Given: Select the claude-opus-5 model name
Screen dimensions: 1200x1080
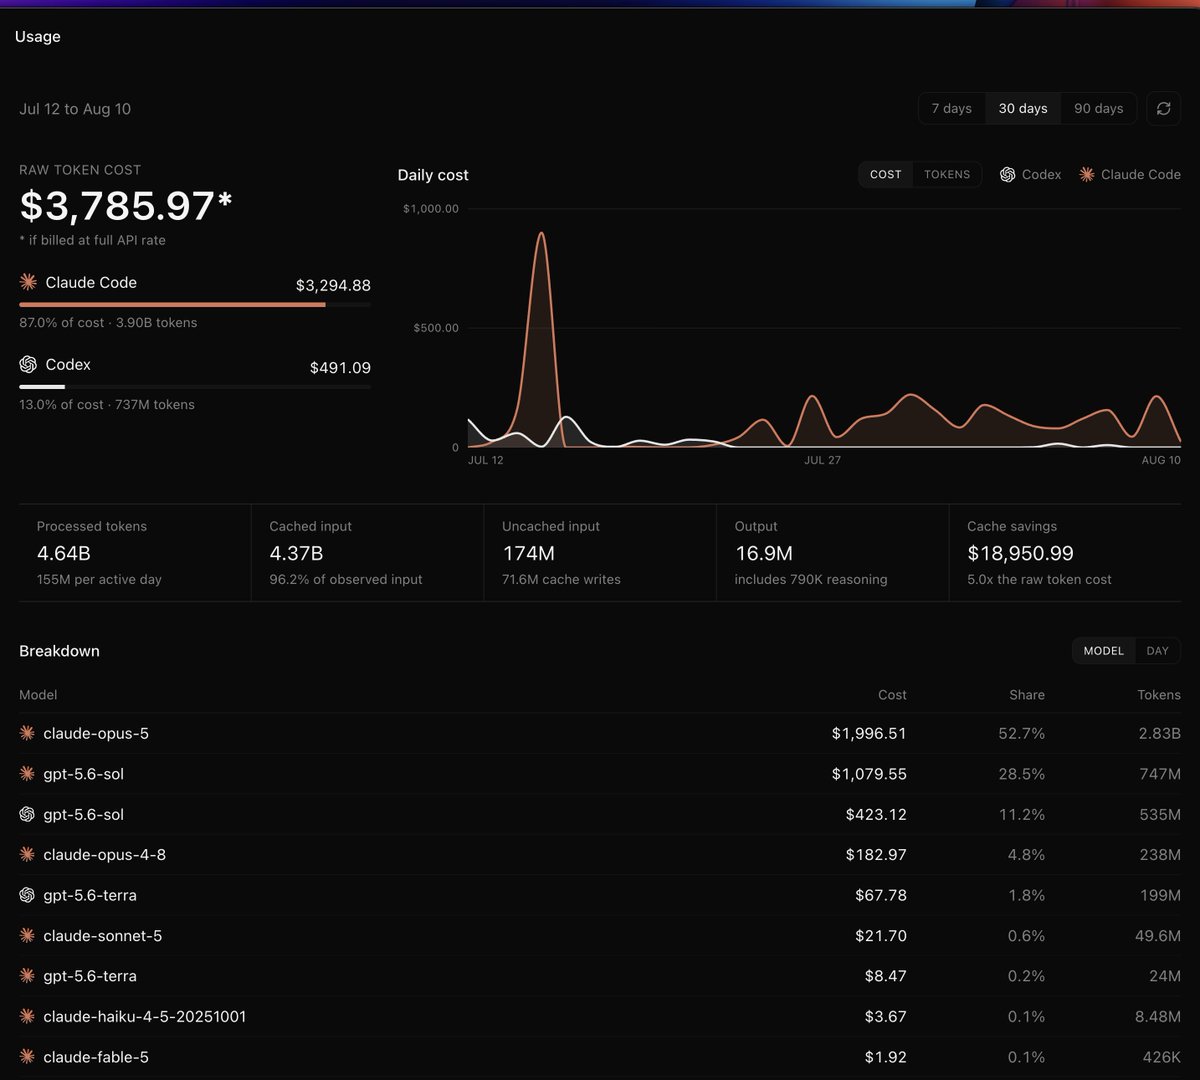Looking at the screenshot, I should click(96, 733).
